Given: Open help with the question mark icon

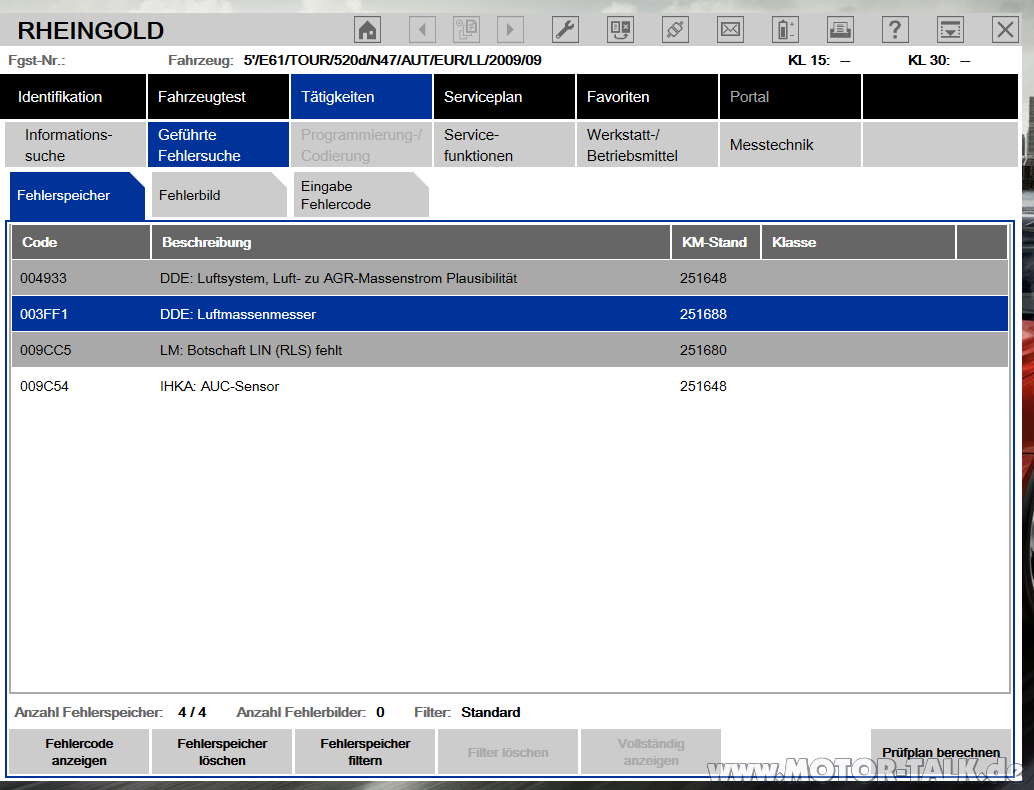Looking at the screenshot, I should click(x=895, y=30).
